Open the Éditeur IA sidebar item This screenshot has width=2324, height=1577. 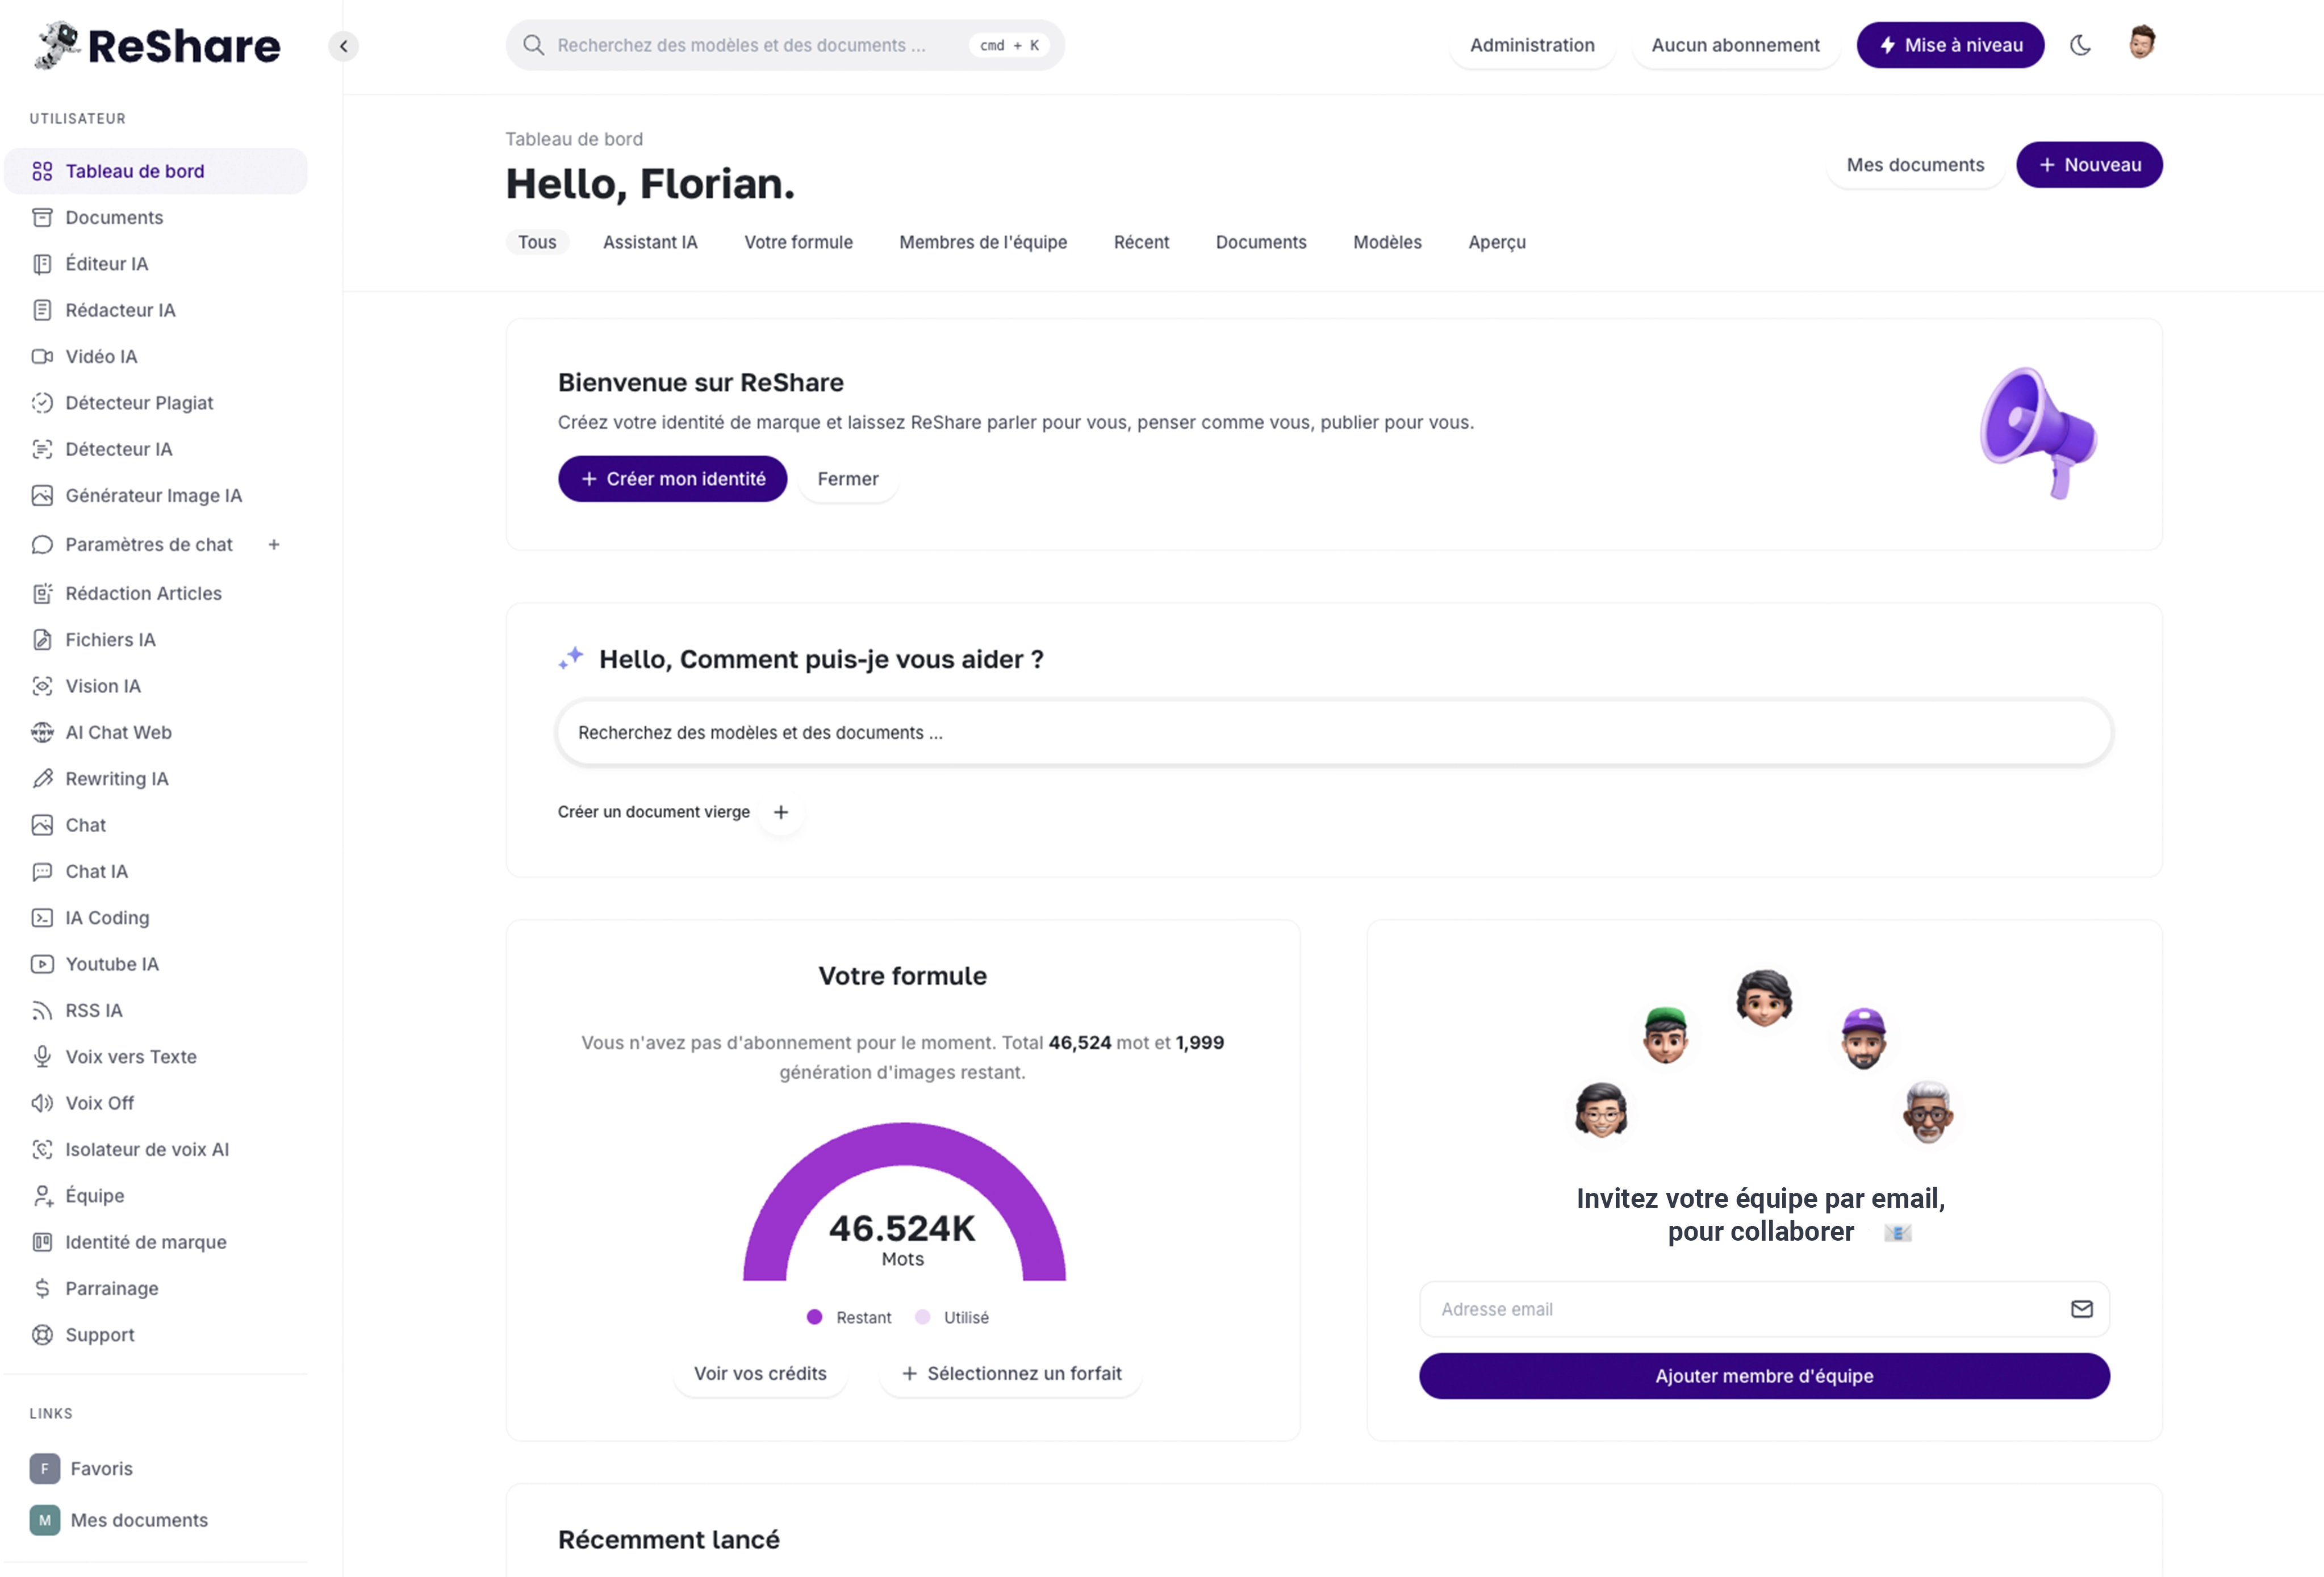(x=155, y=264)
